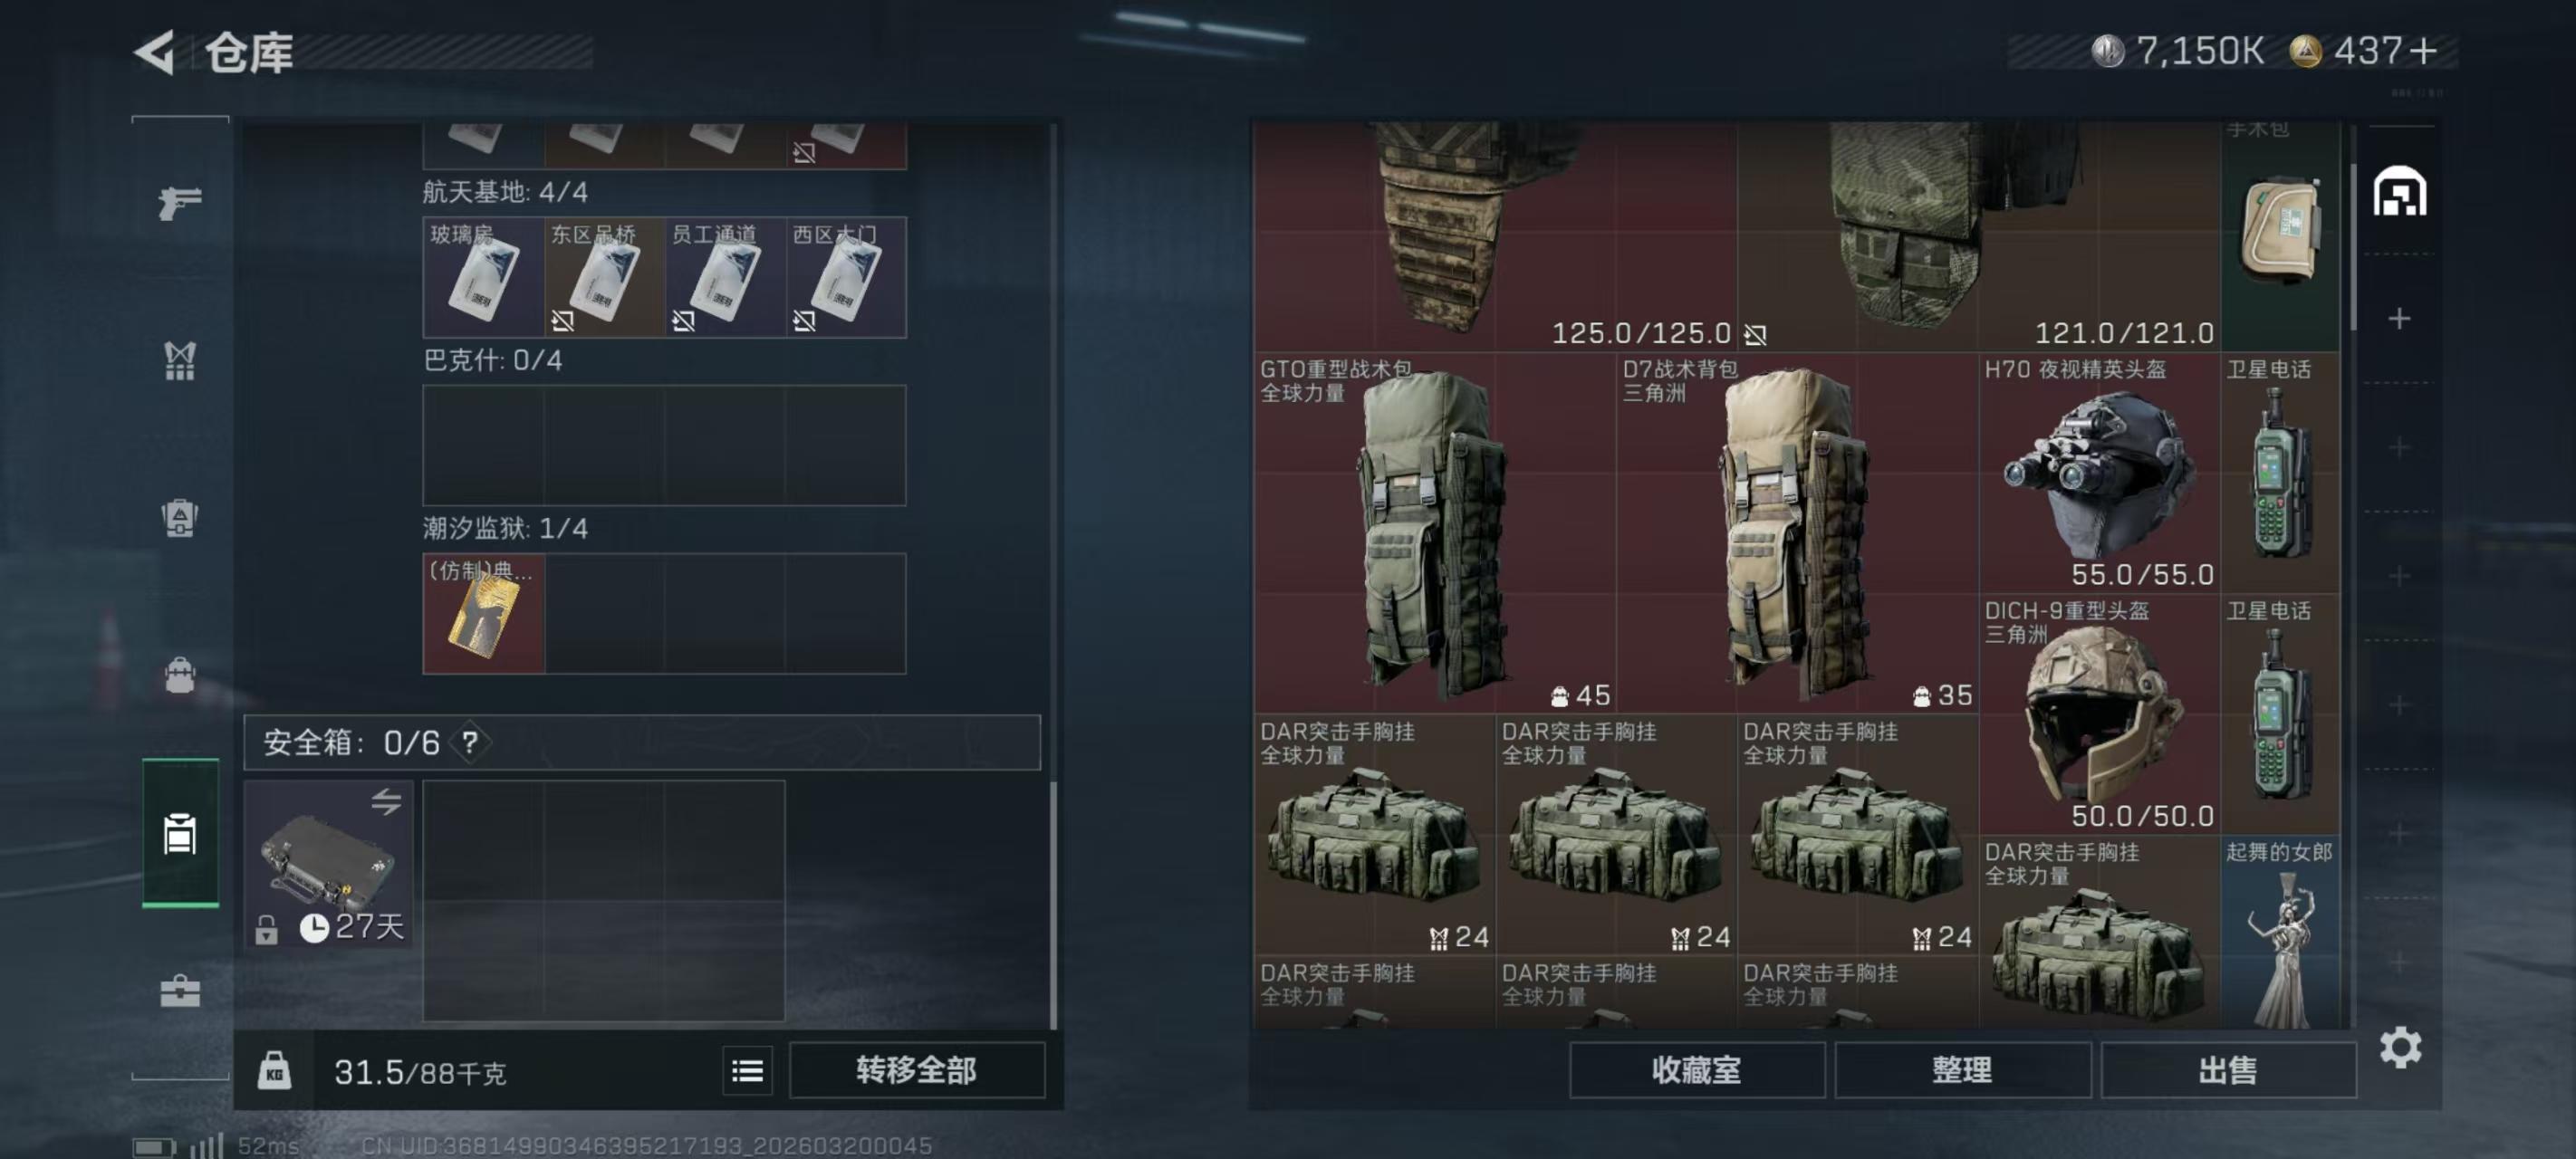
Task: Go back using the arrow beside 仓库
Action: [x=156, y=52]
